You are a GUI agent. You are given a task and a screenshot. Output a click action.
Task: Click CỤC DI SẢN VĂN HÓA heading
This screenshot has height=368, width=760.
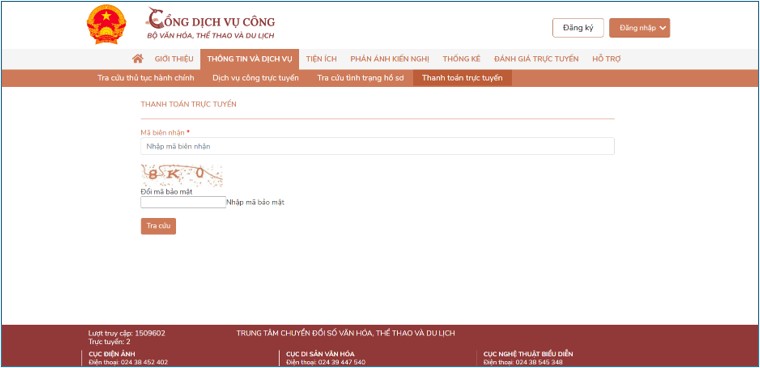click(x=320, y=354)
